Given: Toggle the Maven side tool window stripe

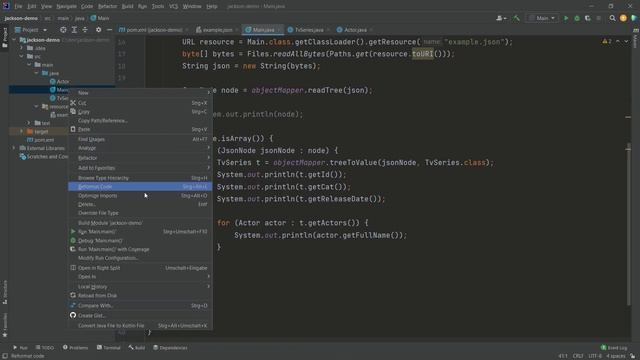Looking at the screenshot, I should click(x=636, y=38).
